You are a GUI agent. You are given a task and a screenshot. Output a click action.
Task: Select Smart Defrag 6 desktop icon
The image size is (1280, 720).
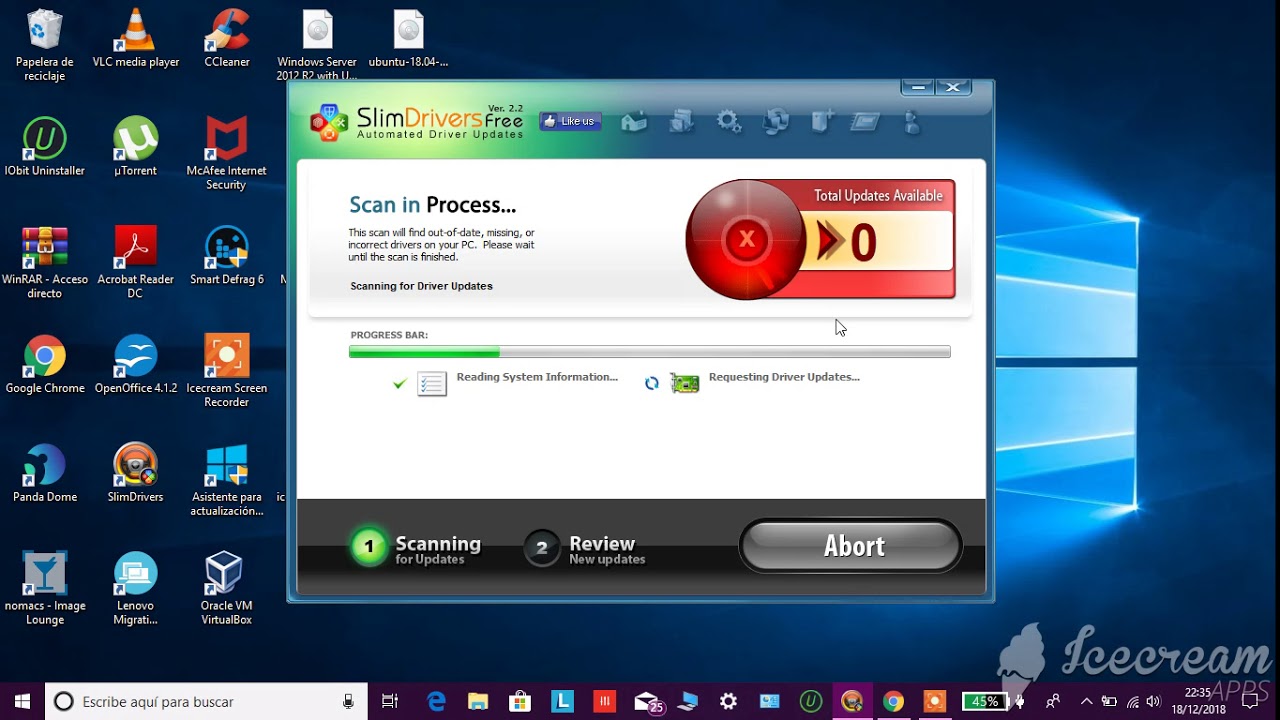pyautogui.click(x=227, y=257)
